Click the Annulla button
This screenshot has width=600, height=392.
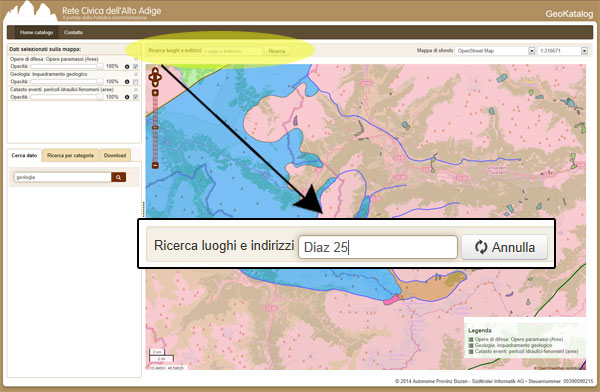[x=505, y=247]
